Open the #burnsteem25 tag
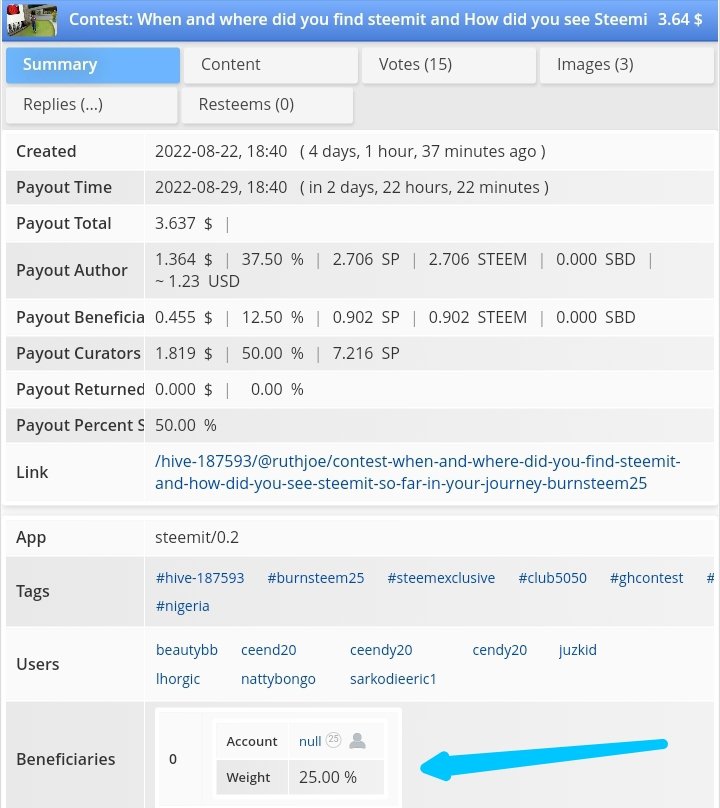Viewport: 720px width, 808px height. [315, 578]
